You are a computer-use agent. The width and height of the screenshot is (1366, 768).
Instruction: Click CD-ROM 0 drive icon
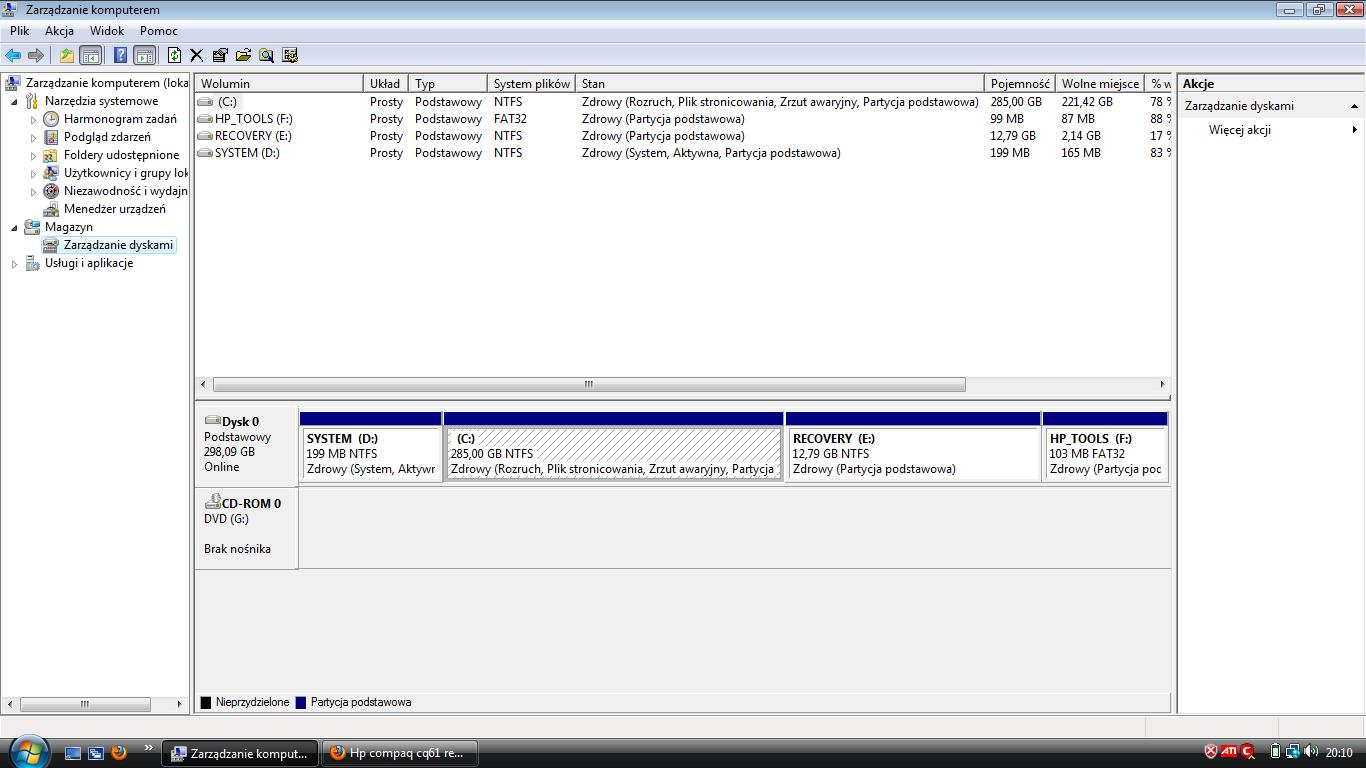(212, 503)
